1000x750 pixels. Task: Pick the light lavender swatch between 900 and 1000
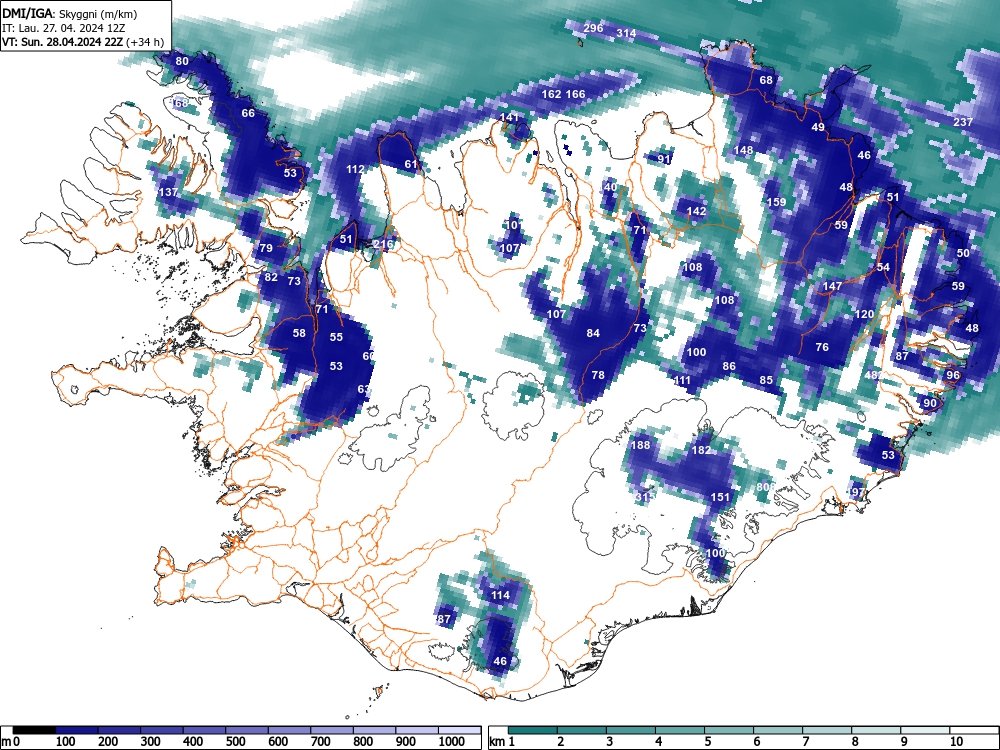417,730
